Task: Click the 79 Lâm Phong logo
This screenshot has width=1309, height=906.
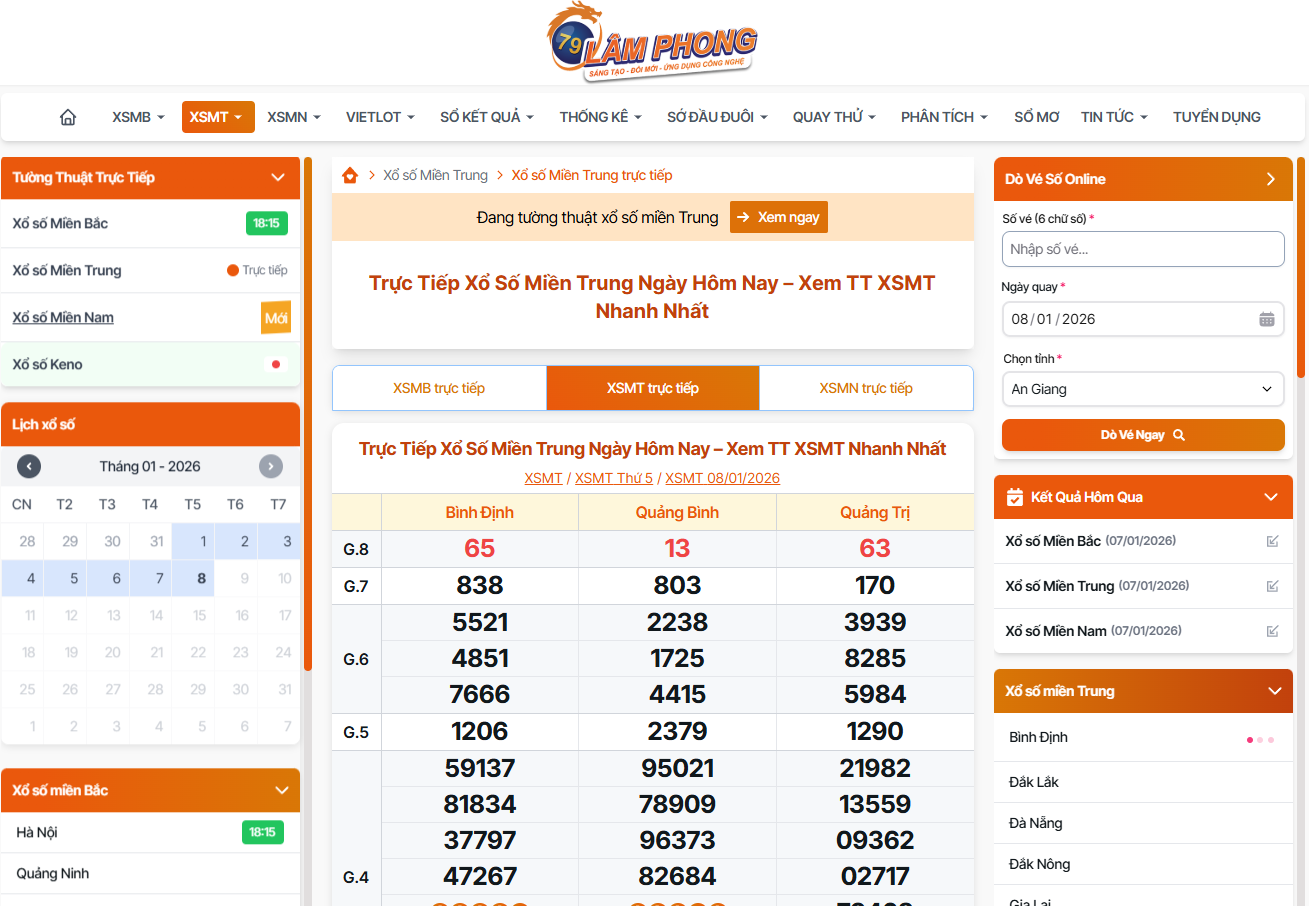Action: [x=652, y=42]
